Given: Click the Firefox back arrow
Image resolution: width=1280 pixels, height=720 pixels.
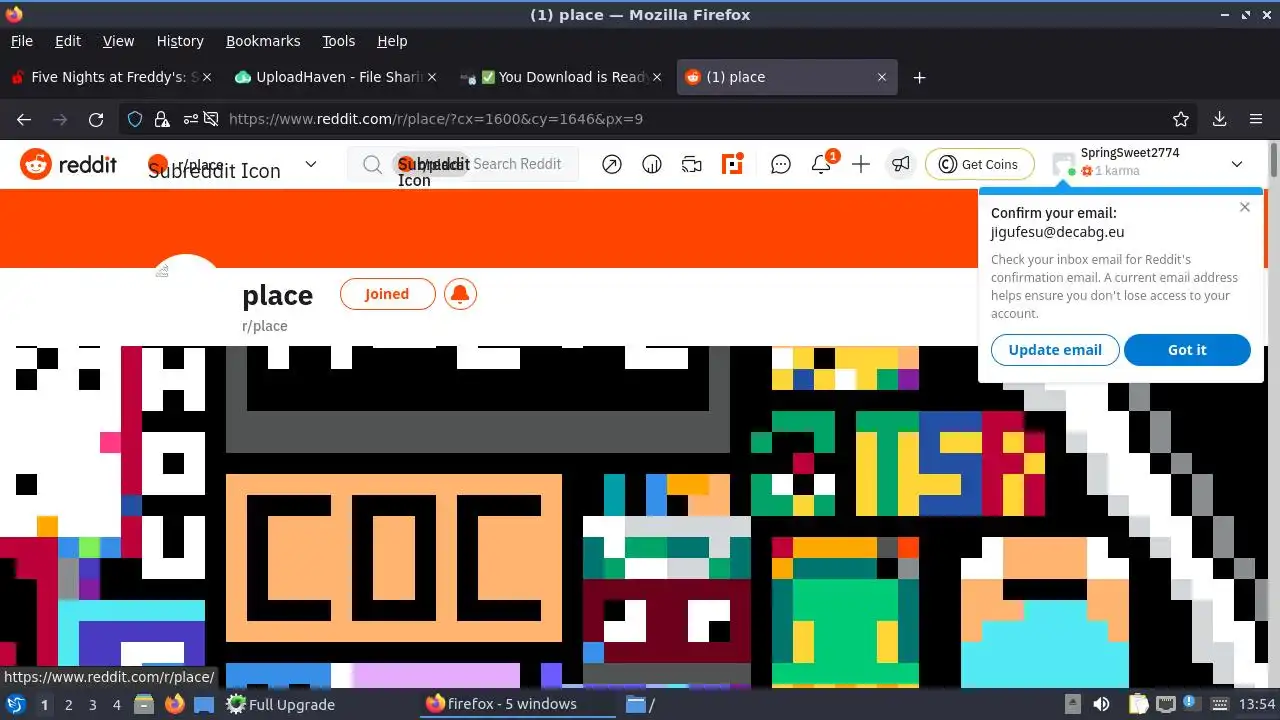Looking at the screenshot, I should coord(24,119).
